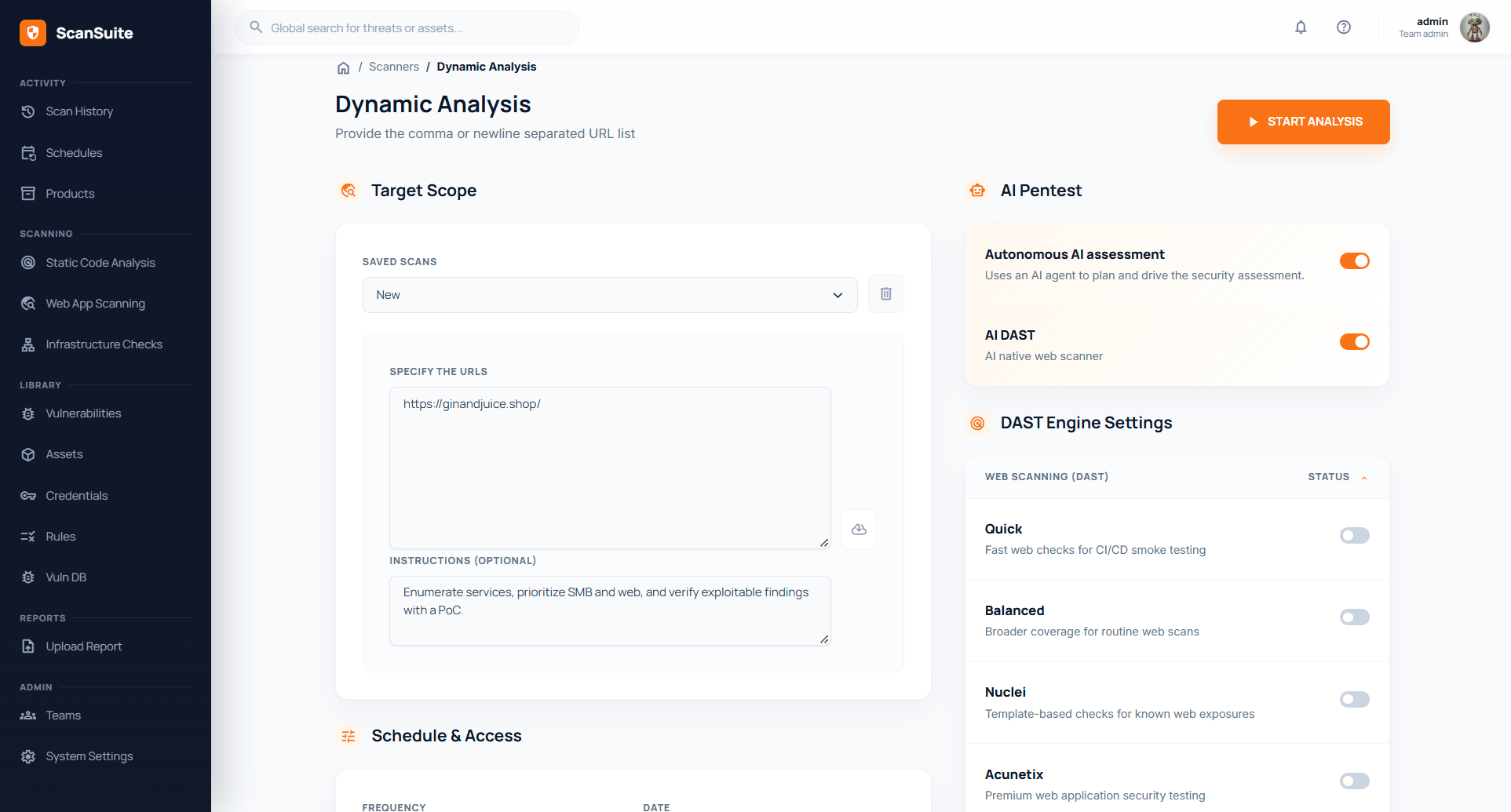This screenshot has width=1511, height=812.
Task: Click the START ANALYSIS button
Action: click(x=1303, y=122)
